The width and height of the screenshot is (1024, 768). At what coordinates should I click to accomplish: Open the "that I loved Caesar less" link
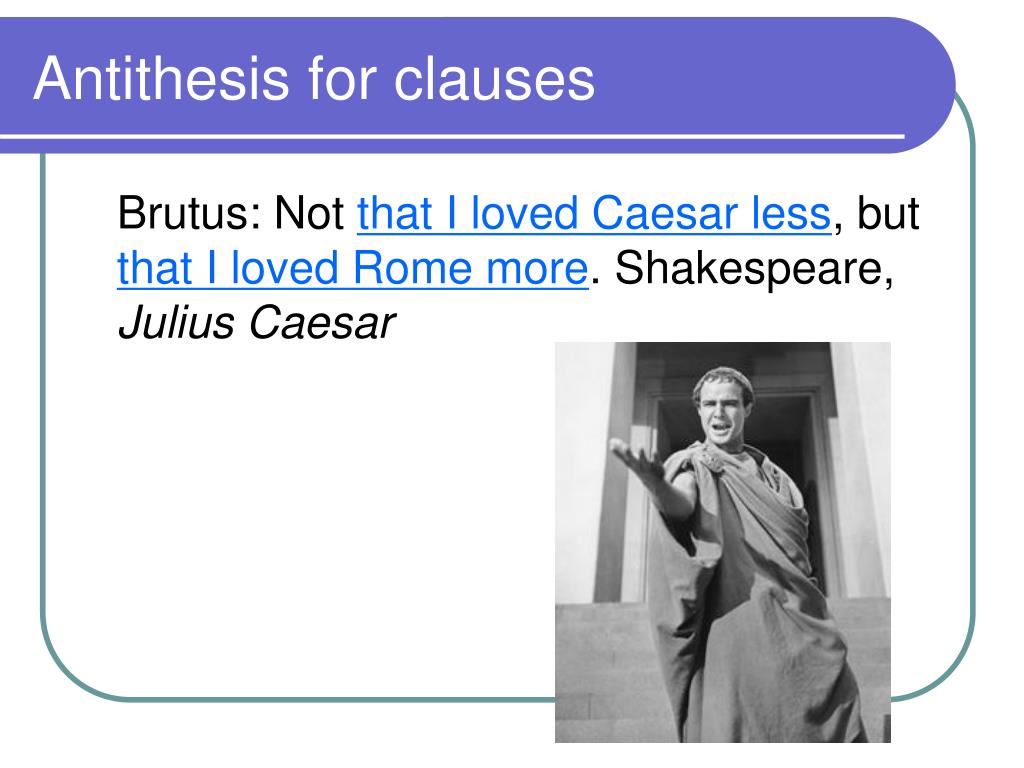click(x=594, y=213)
